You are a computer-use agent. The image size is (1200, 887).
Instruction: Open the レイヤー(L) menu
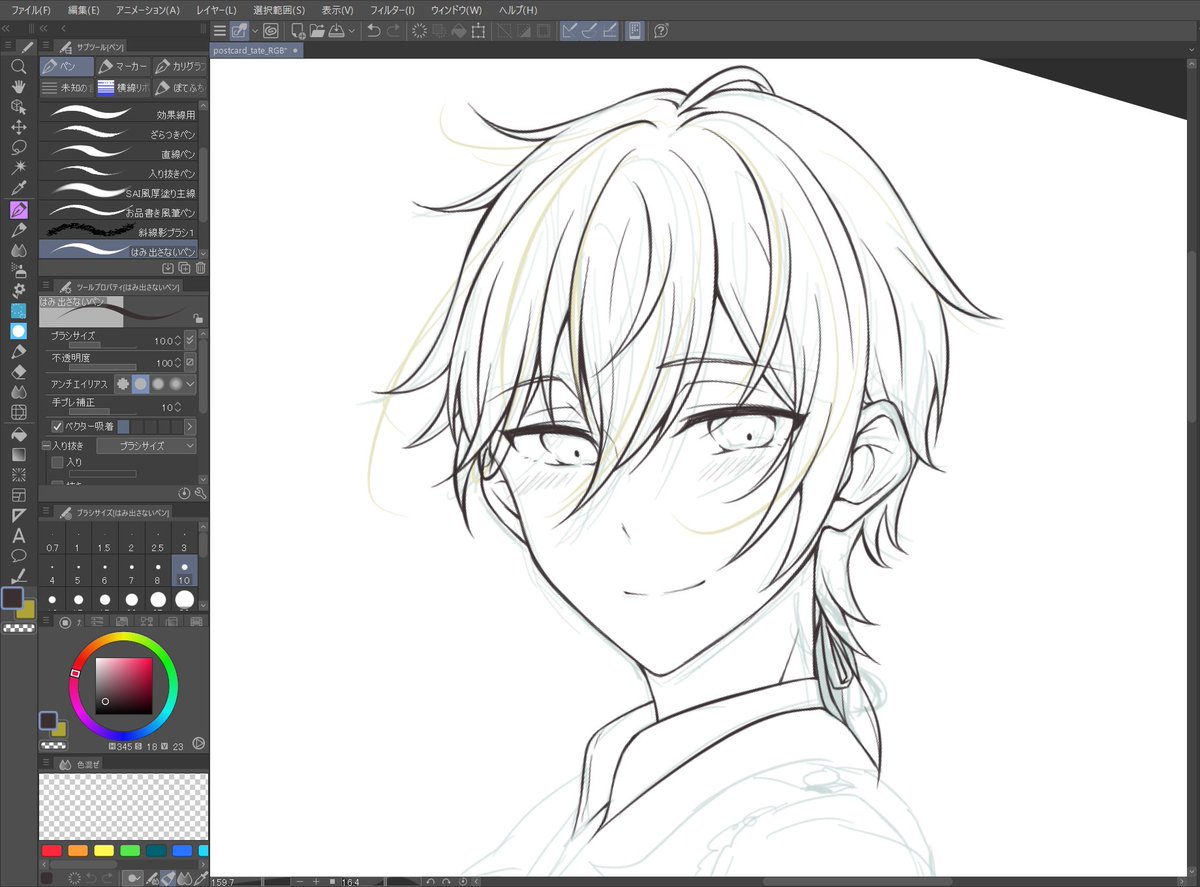(217, 10)
